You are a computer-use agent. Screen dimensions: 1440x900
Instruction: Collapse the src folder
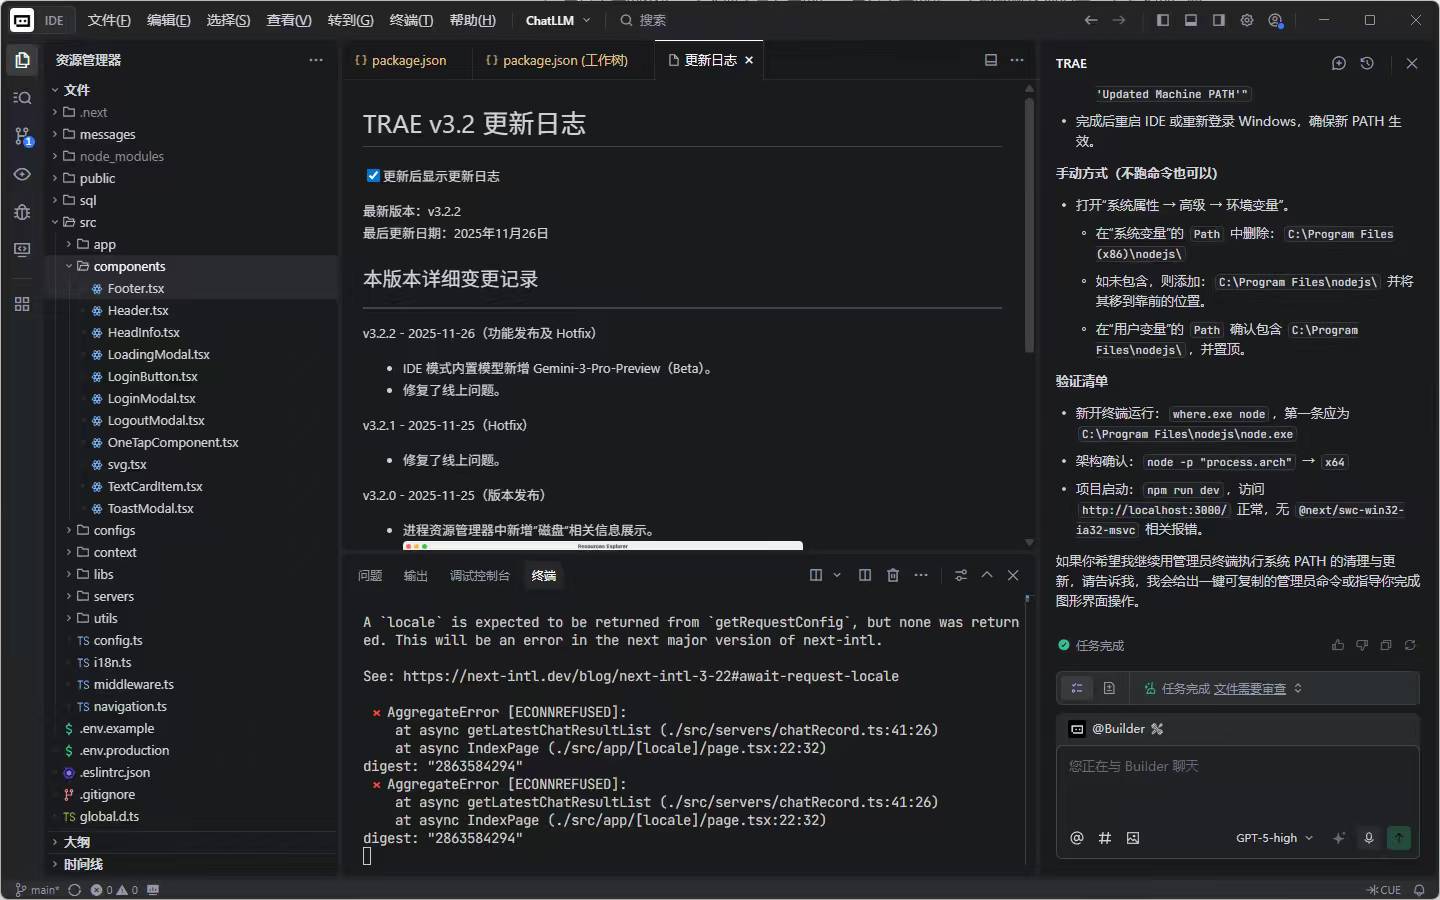pos(55,222)
